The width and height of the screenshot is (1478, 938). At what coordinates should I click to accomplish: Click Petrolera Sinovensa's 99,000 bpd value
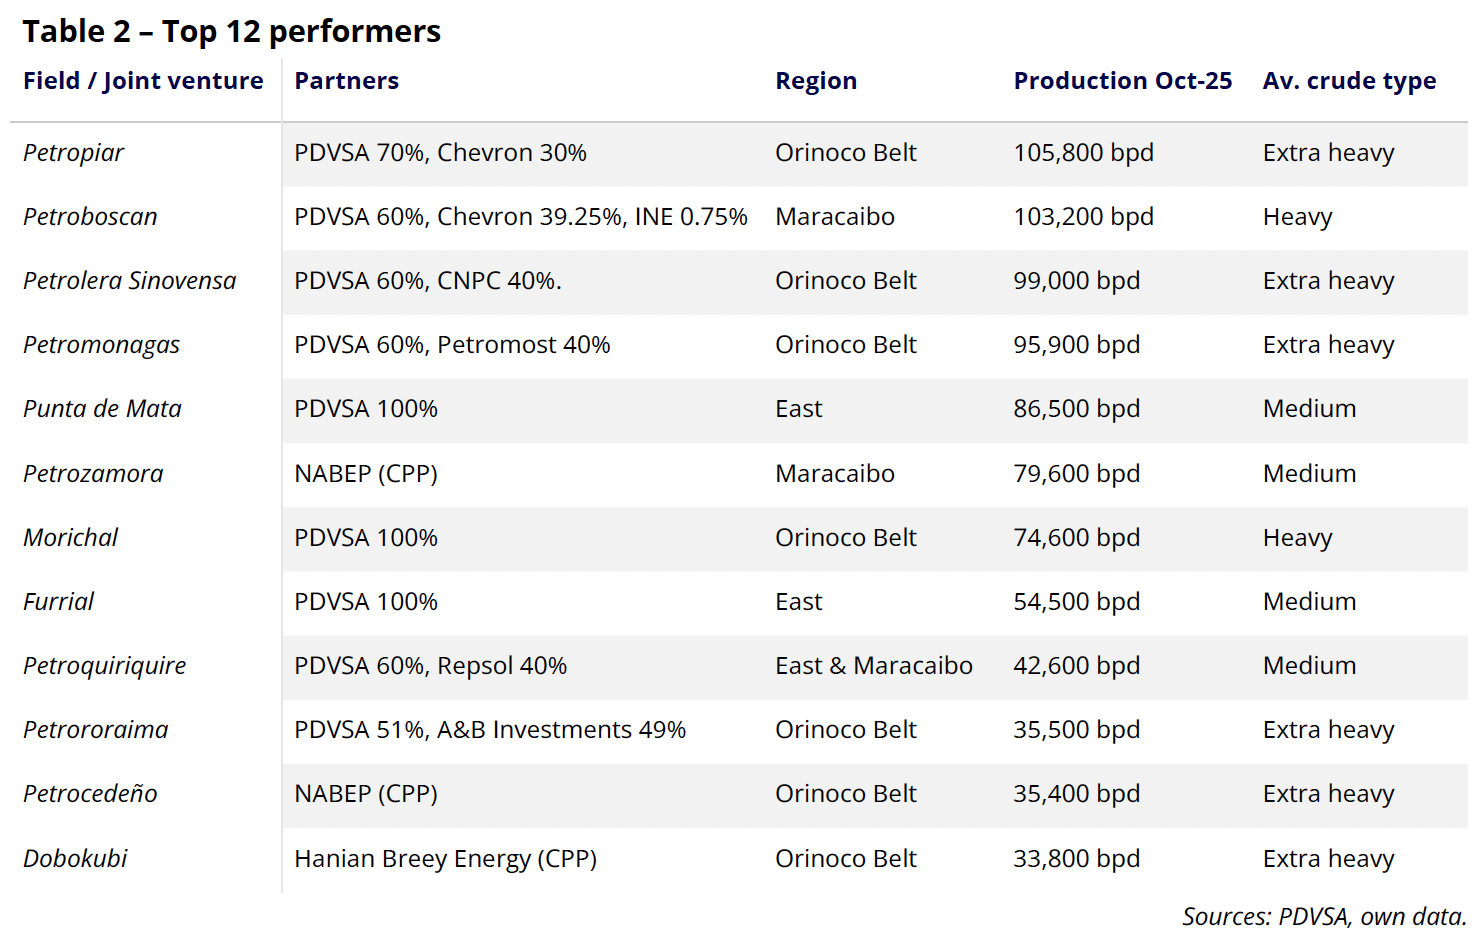(x=1076, y=281)
